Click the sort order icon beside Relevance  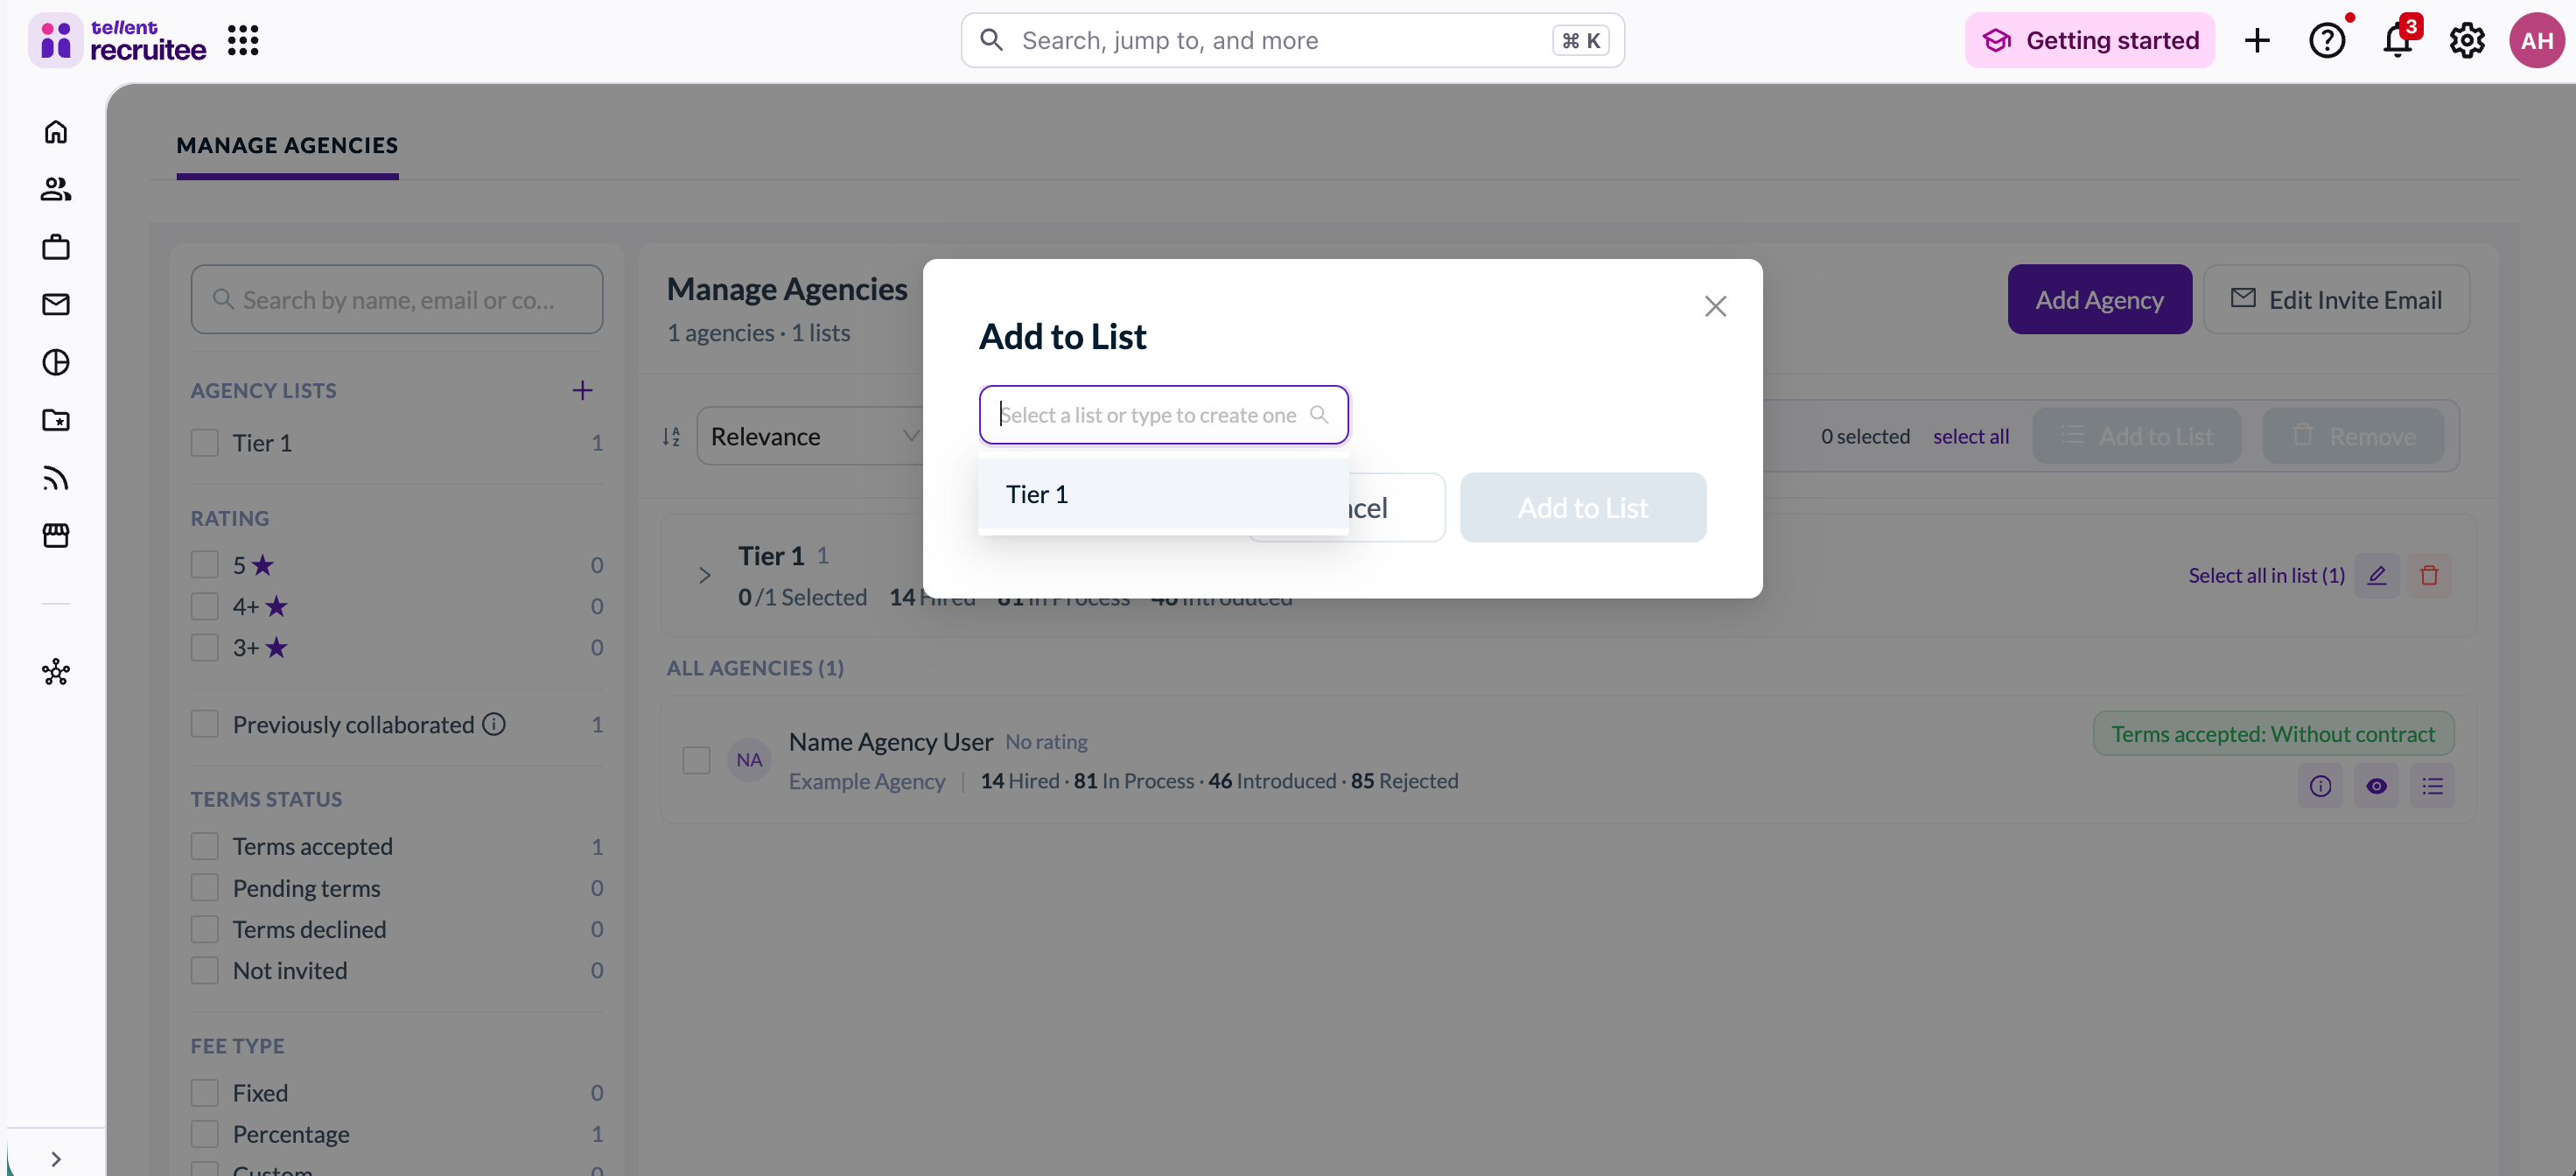pyautogui.click(x=671, y=436)
